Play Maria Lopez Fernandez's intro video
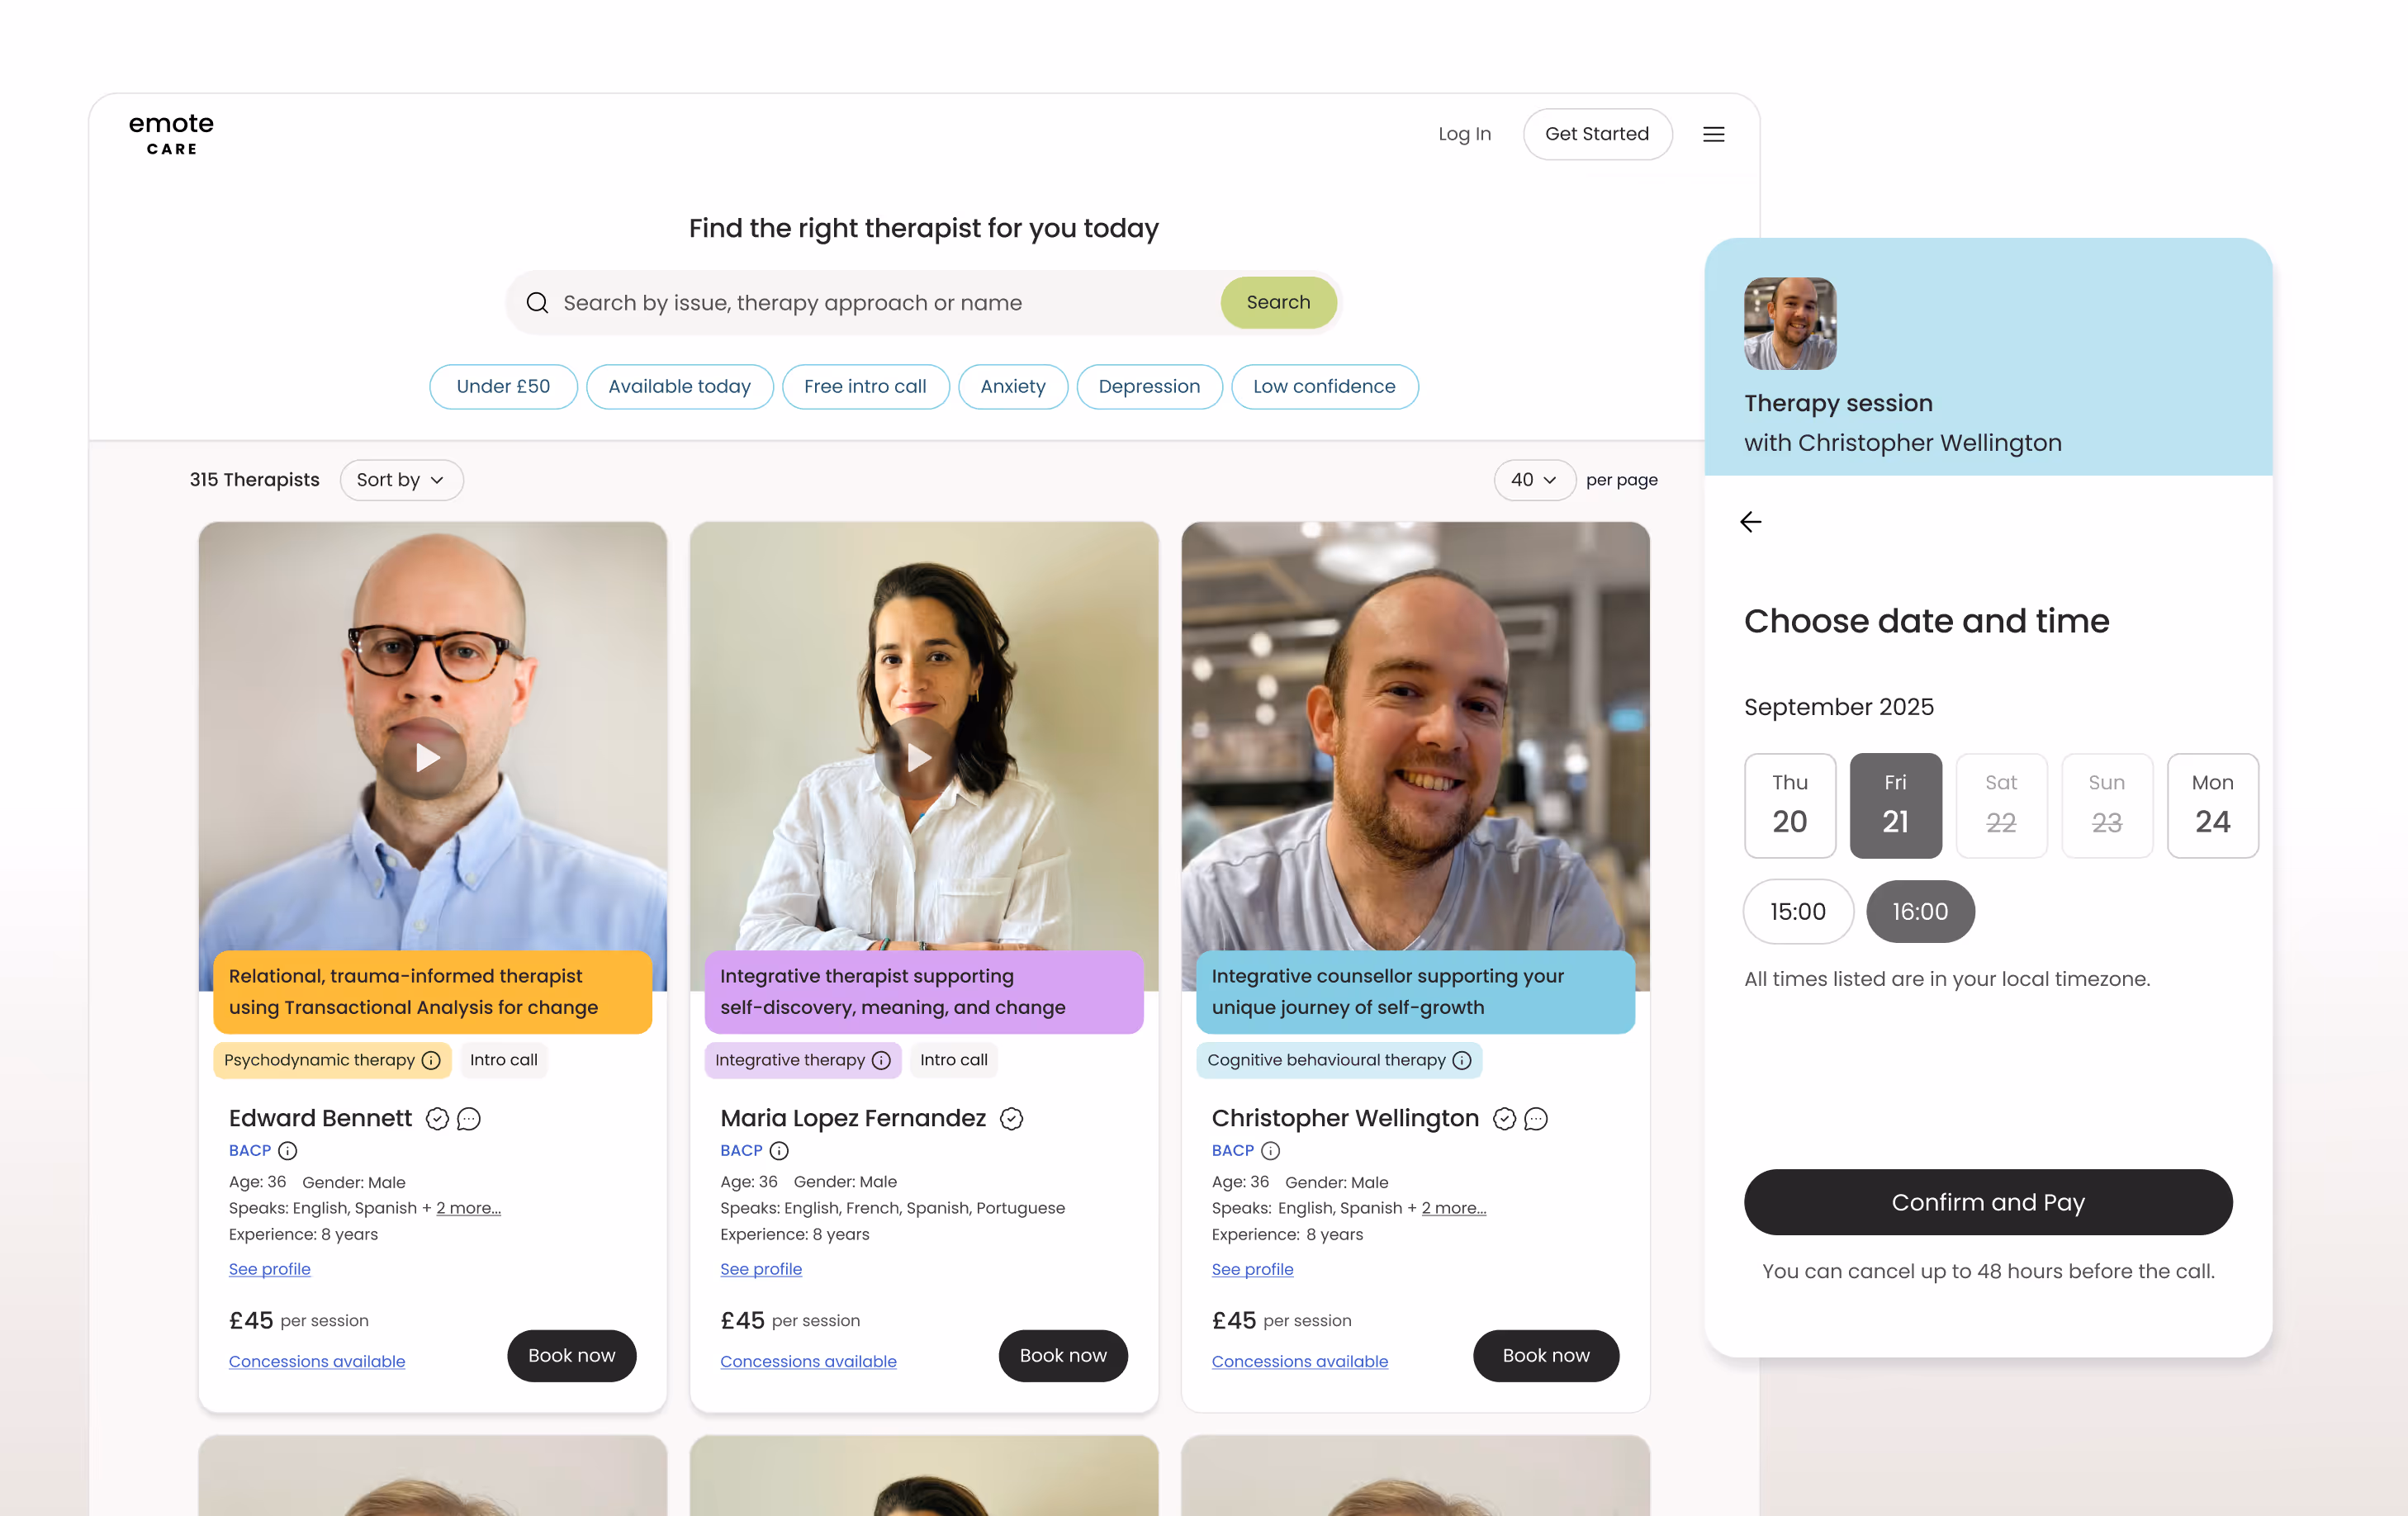This screenshot has width=2408, height=1516. (x=917, y=757)
